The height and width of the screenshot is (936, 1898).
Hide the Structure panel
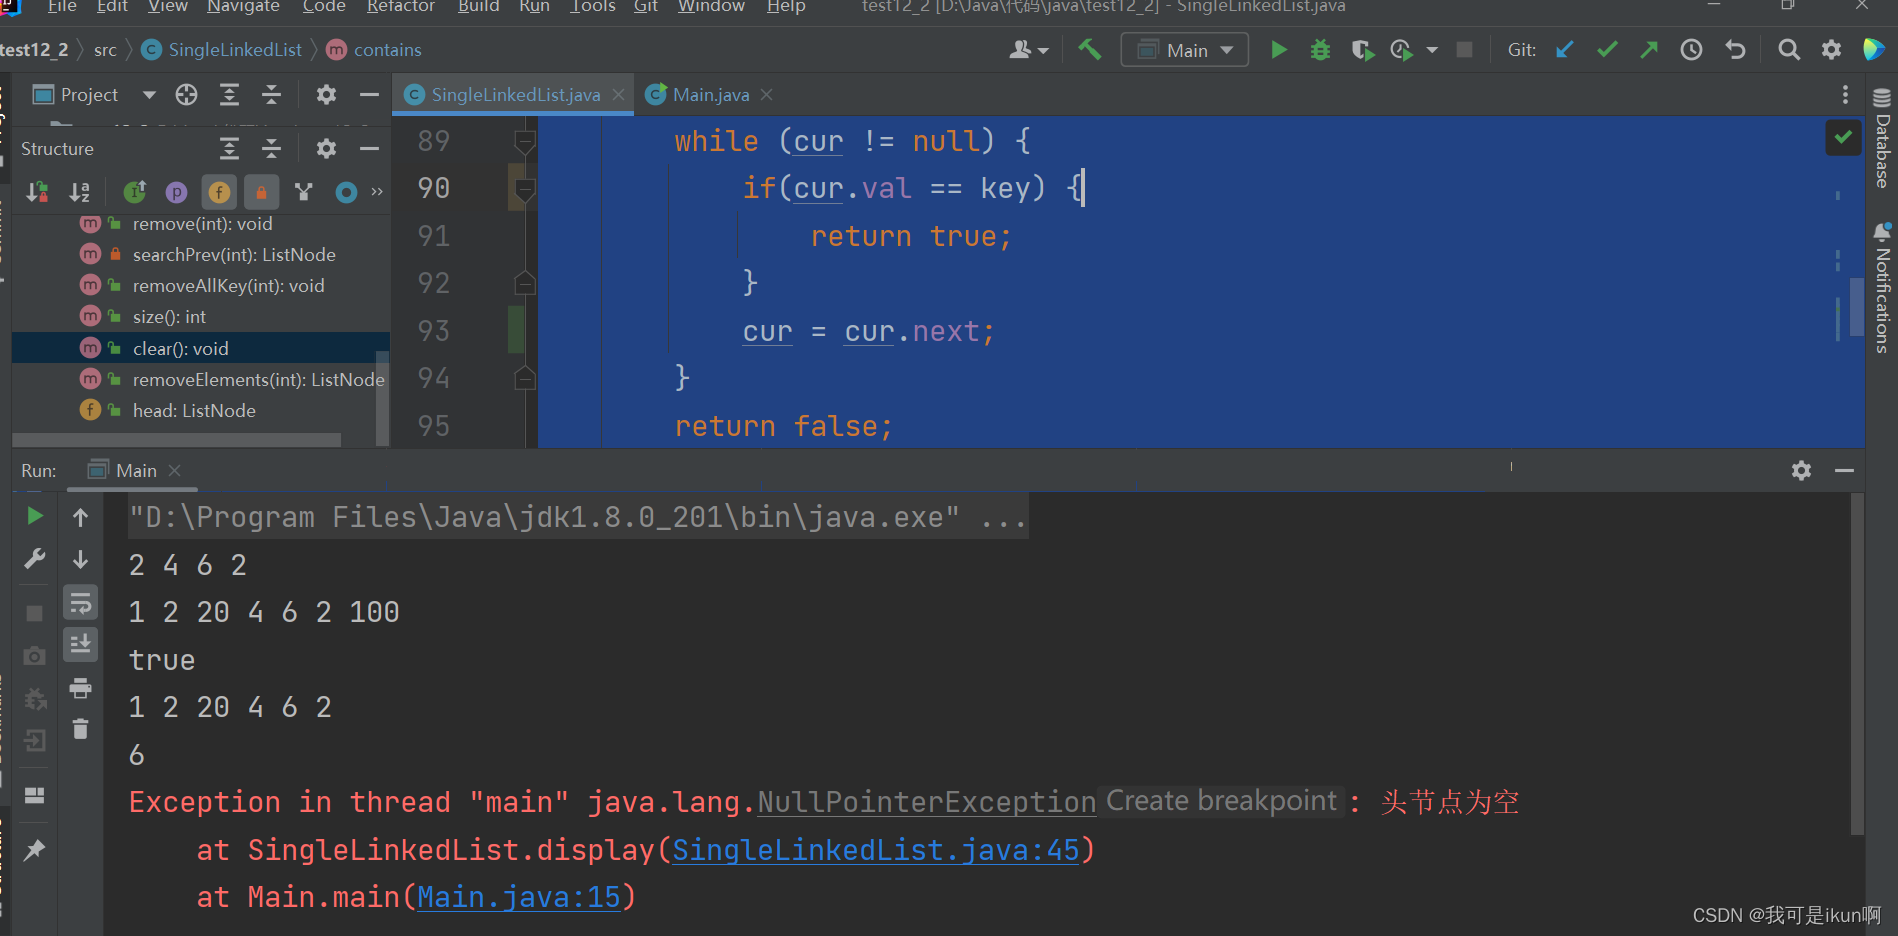tap(369, 149)
